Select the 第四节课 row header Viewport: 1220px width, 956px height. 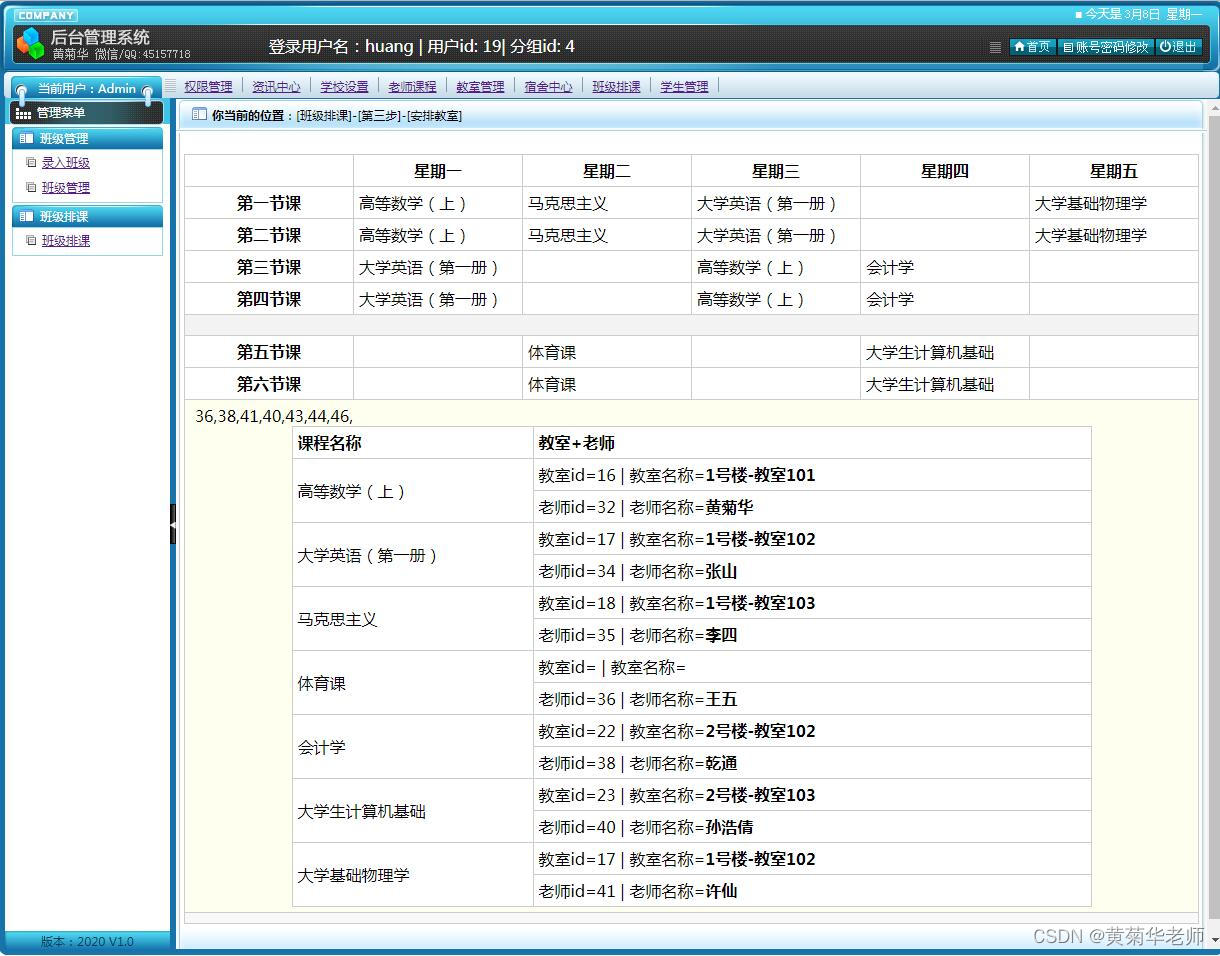tap(269, 299)
